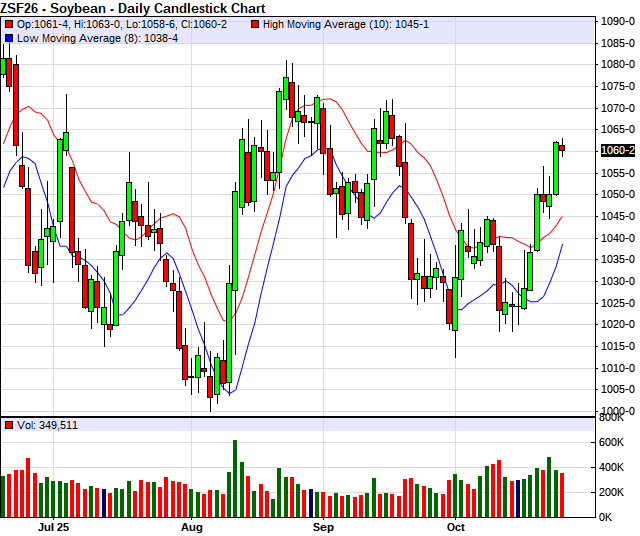Select the 1060-2 current price tag
640x536 pixels.
click(617, 150)
